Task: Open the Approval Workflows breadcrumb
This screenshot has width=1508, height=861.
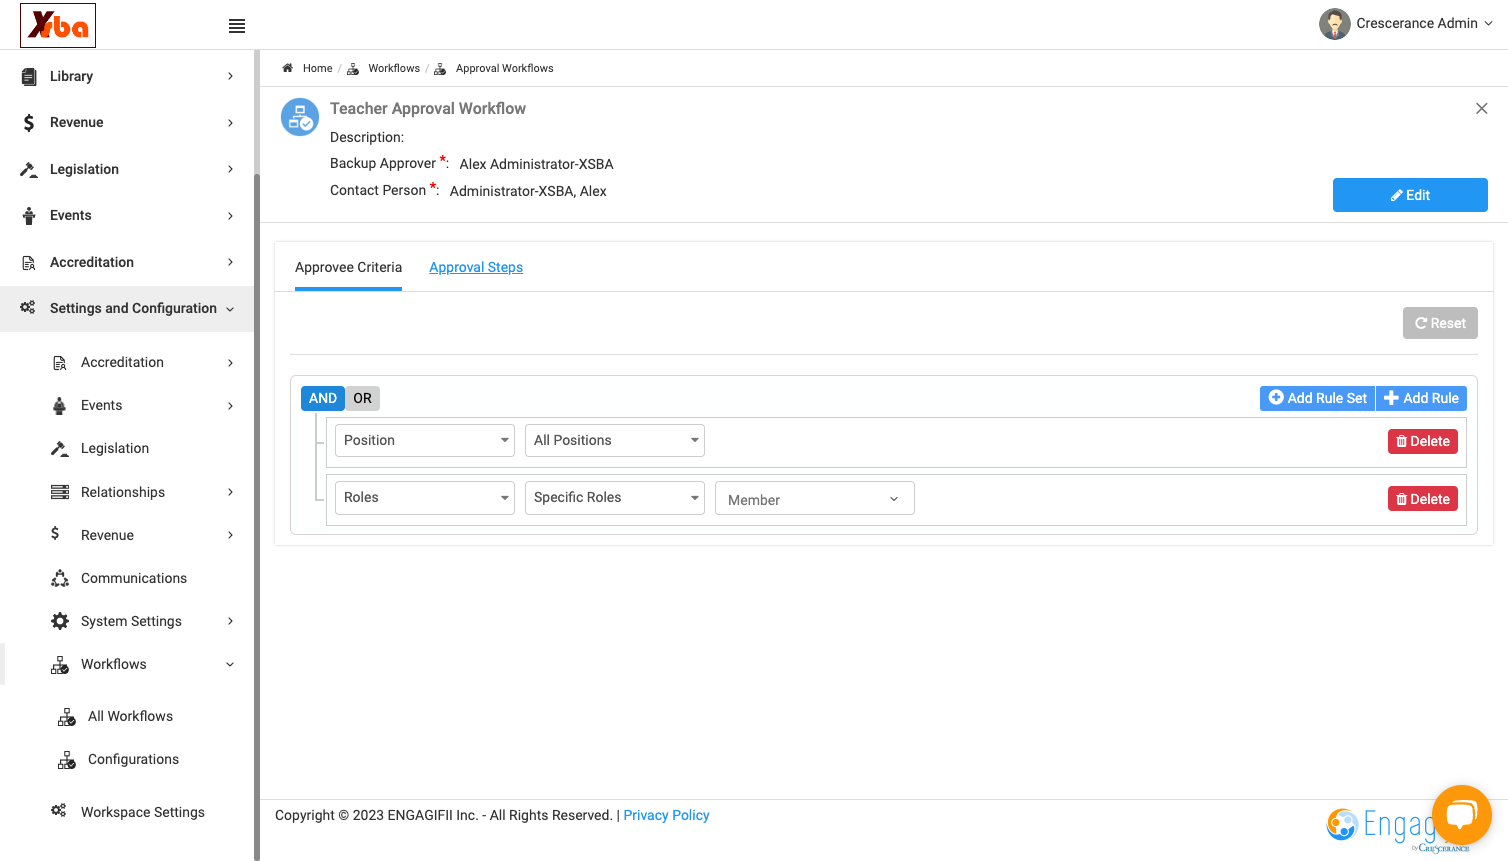Action: 504,68
